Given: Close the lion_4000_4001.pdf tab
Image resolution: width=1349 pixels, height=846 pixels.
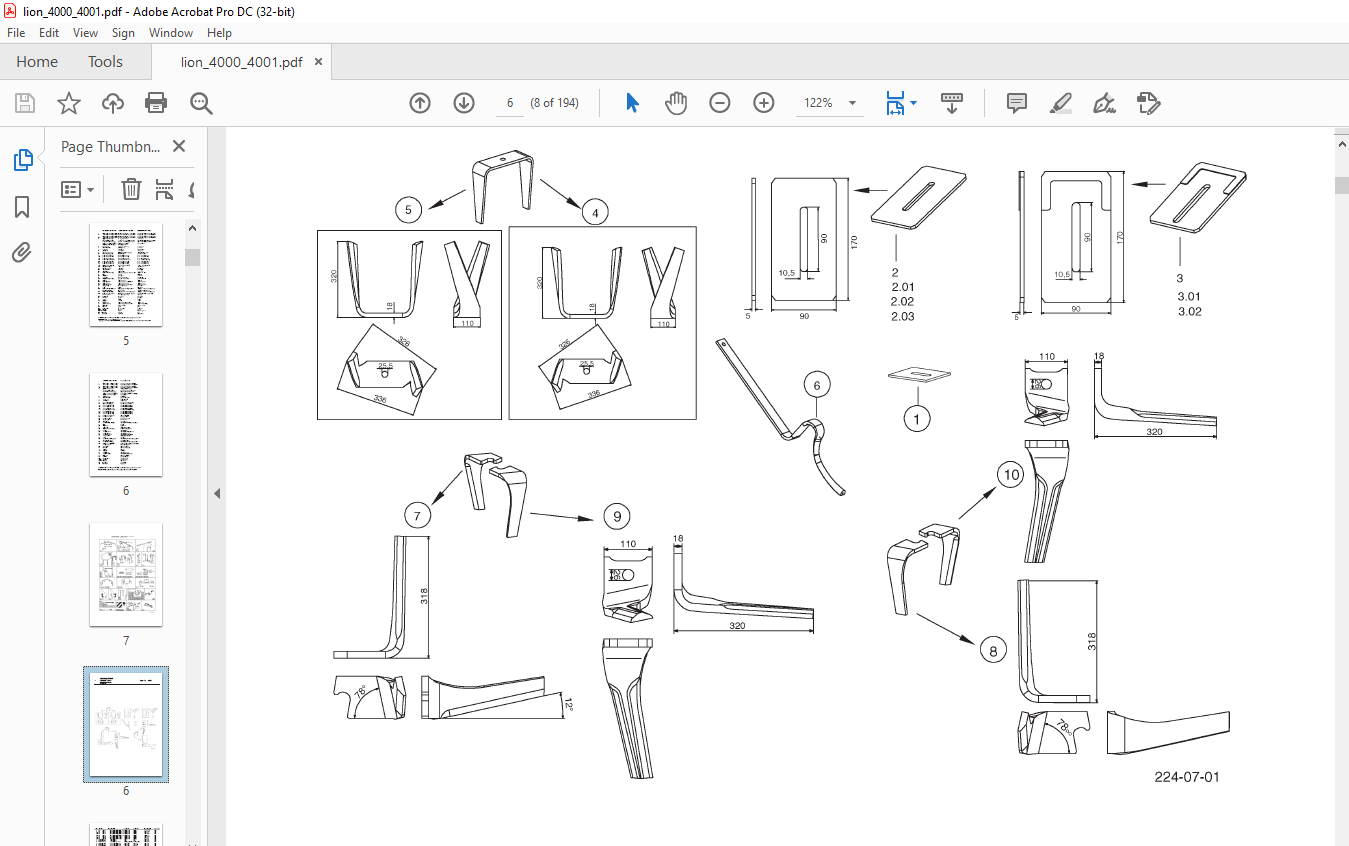Looking at the screenshot, I should pyautogui.click(x=318, y=62).
